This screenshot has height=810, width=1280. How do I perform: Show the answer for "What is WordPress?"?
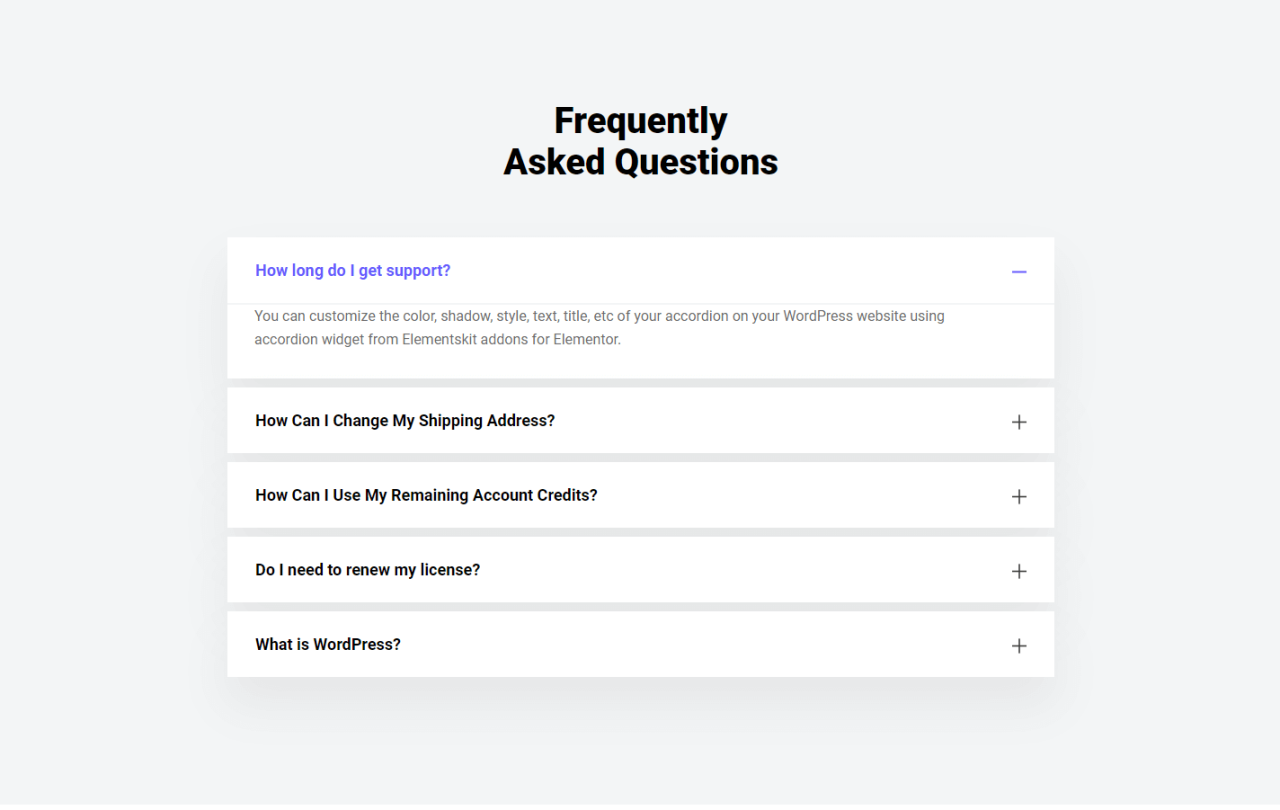coord(328,645)
